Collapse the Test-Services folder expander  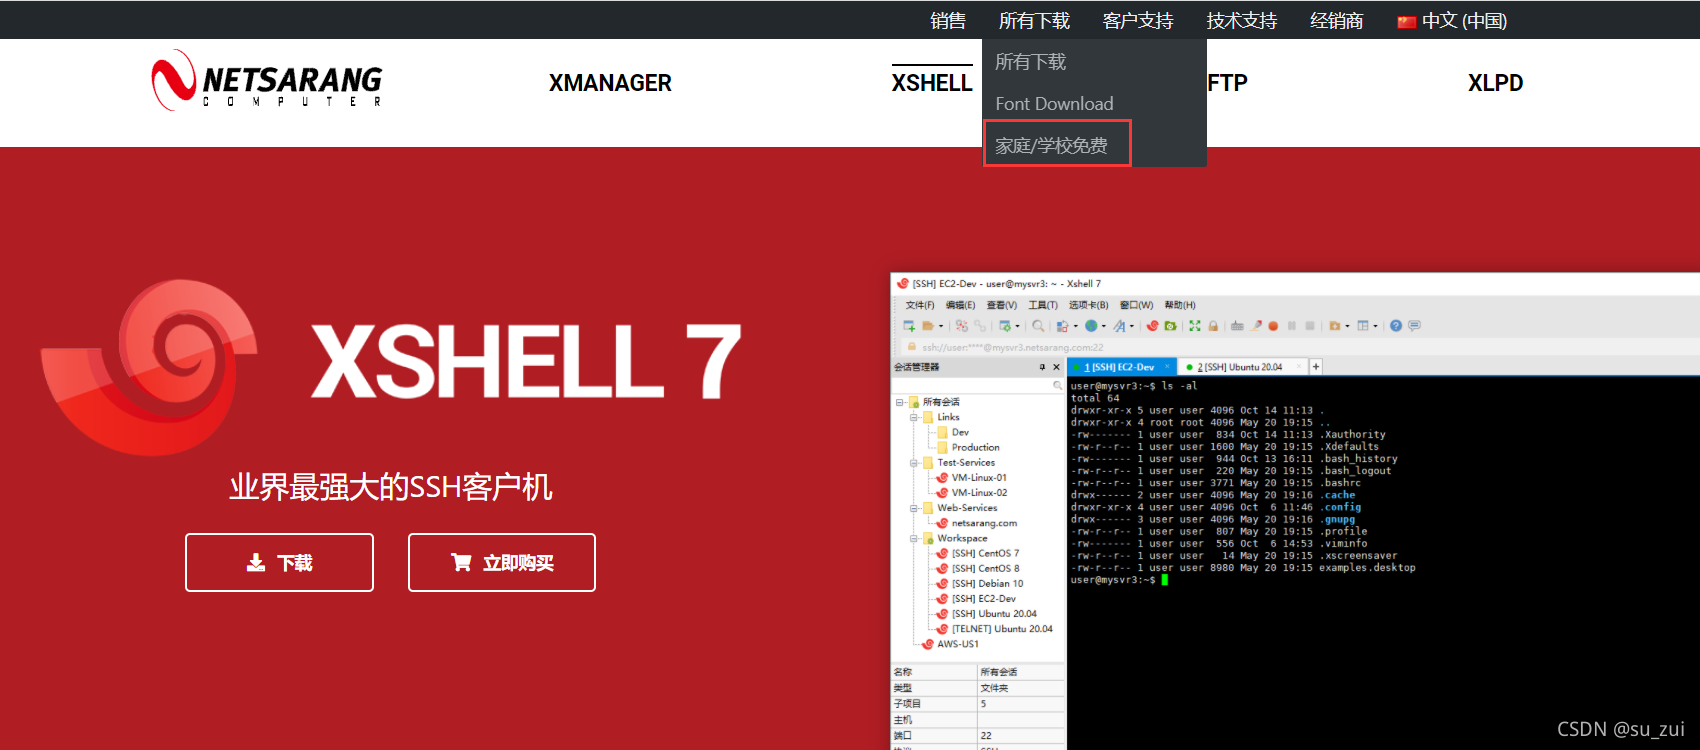pos(914,463)
